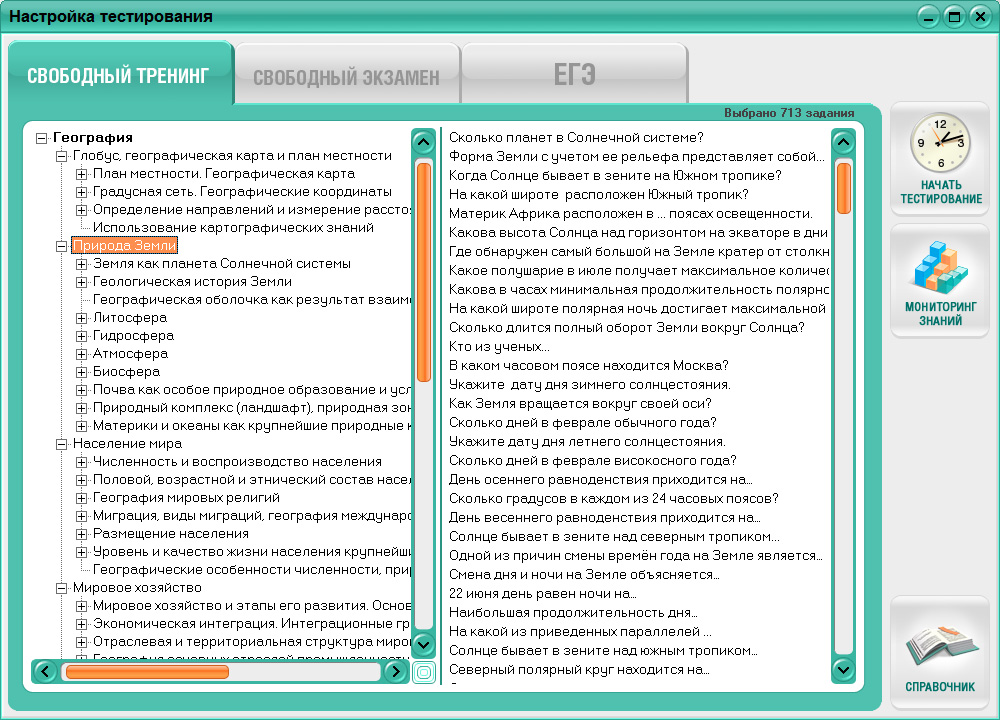Screen dimensions: 1000x720
Task: Select question Наибольшая продолжительность дня...
Action: tap(573, 612)
